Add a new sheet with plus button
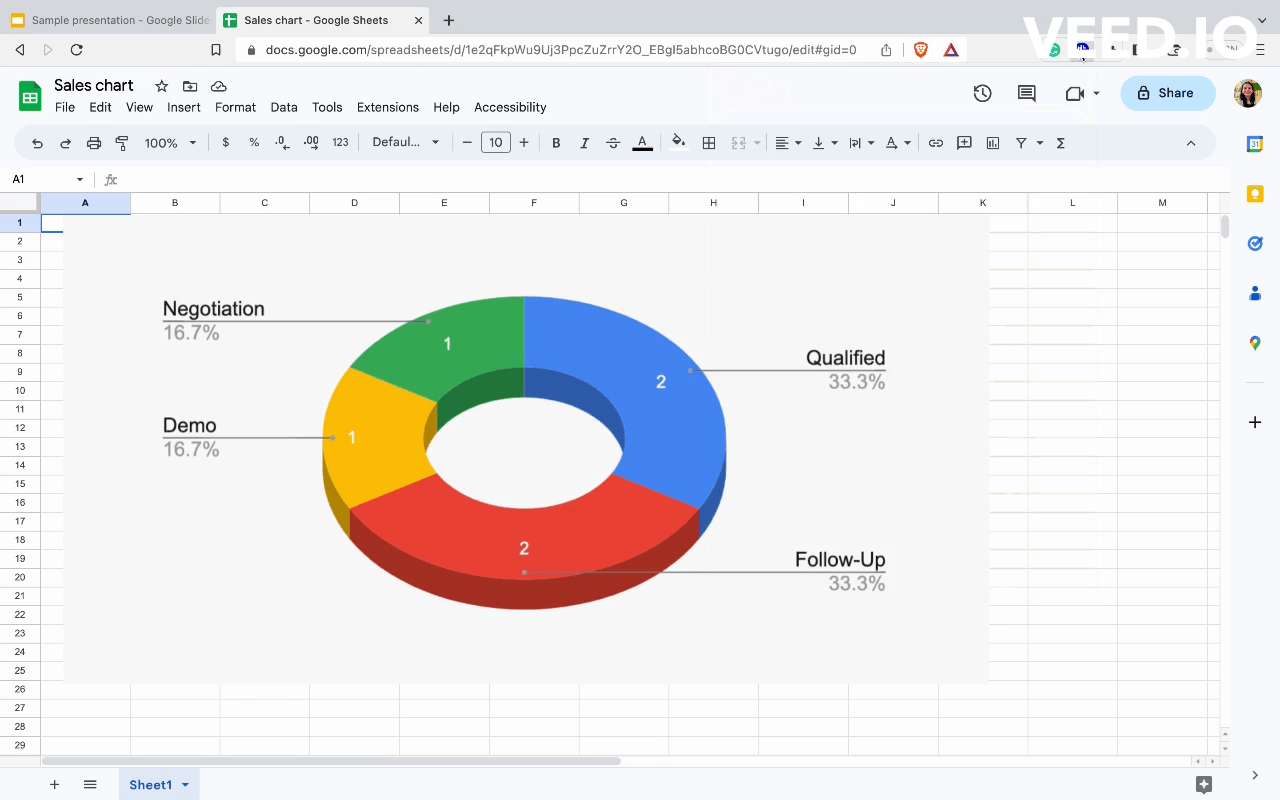This screenshot has height=800, width=1280. tap(54, 785)
